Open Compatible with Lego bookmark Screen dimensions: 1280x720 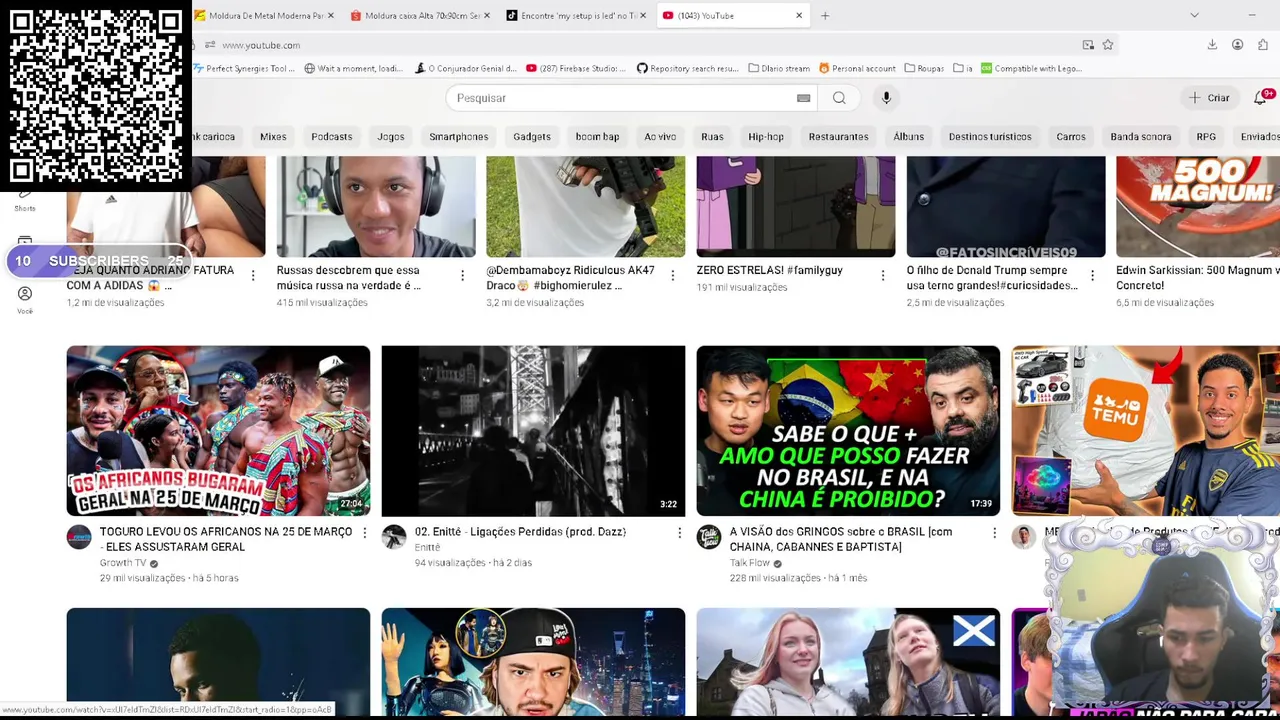(x=1032, y=69)
